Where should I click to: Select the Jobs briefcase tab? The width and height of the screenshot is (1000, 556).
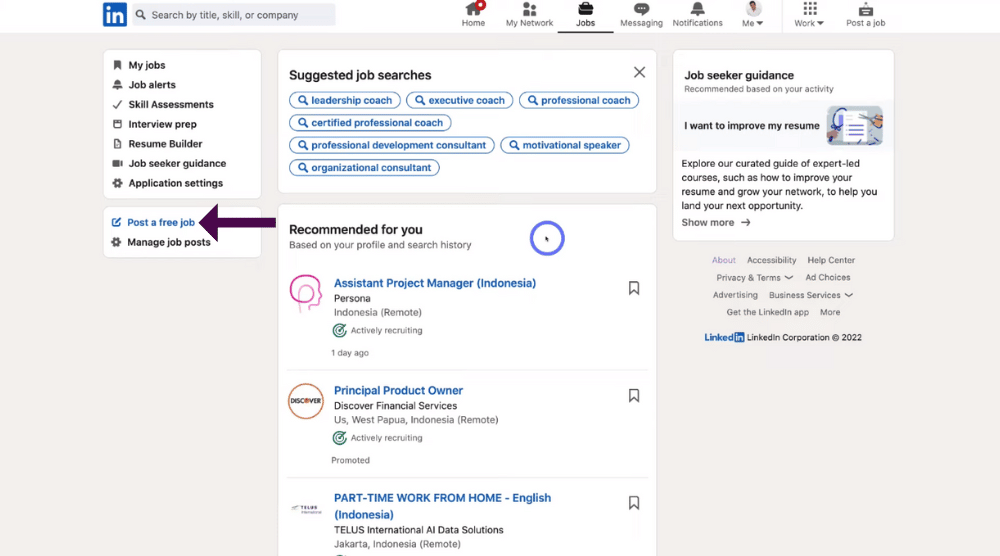[585, 15]
